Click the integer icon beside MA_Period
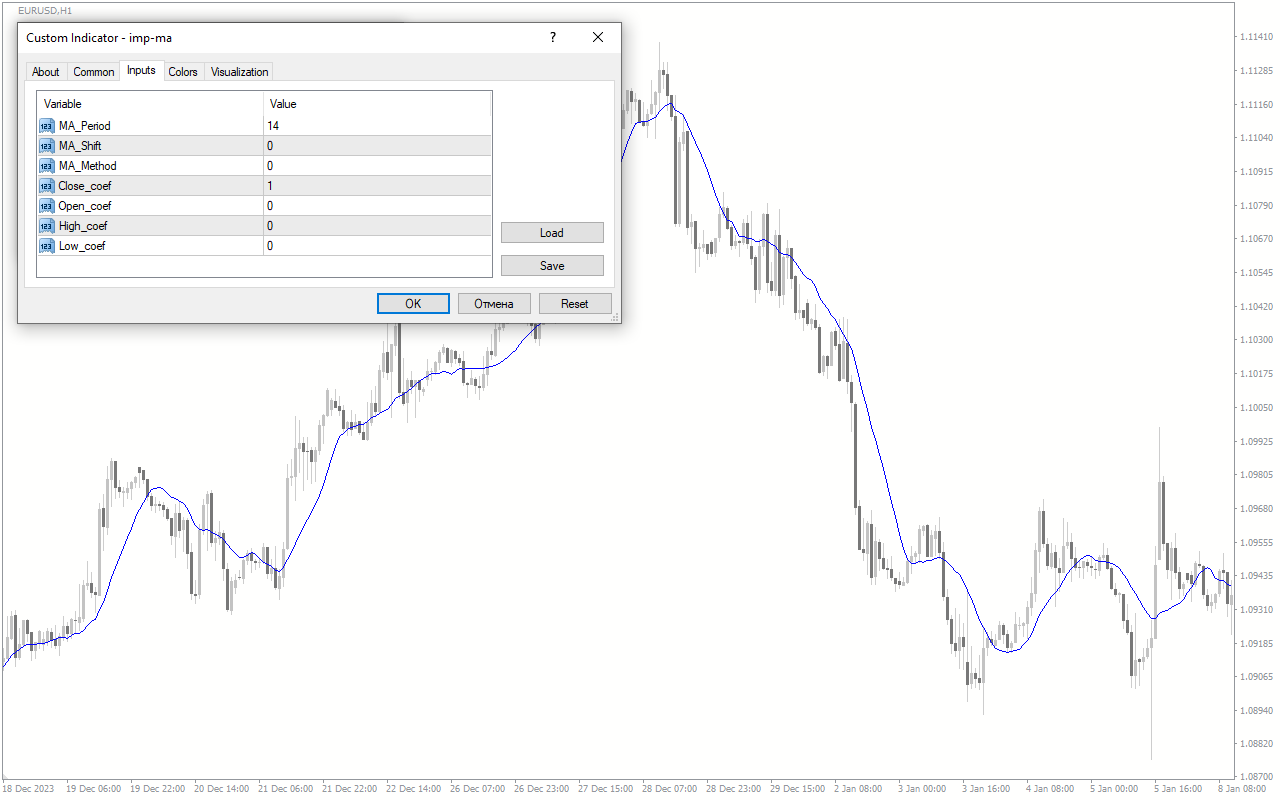This screenshot has width=1280, height=800. pos(47,126)
